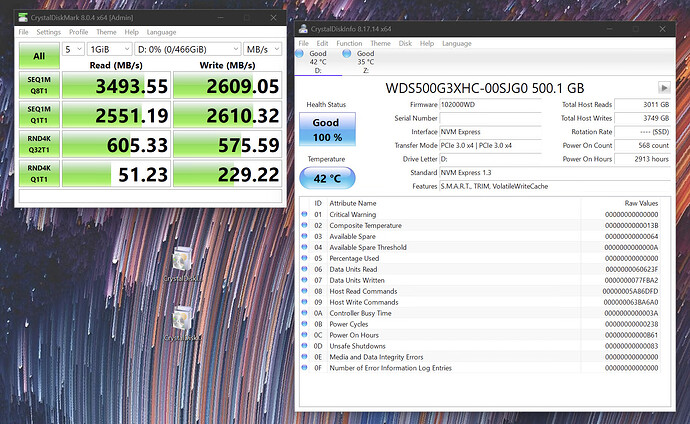Click status dot for Controller Busy Time
This screenshot has height=424, width=690.
304,313
